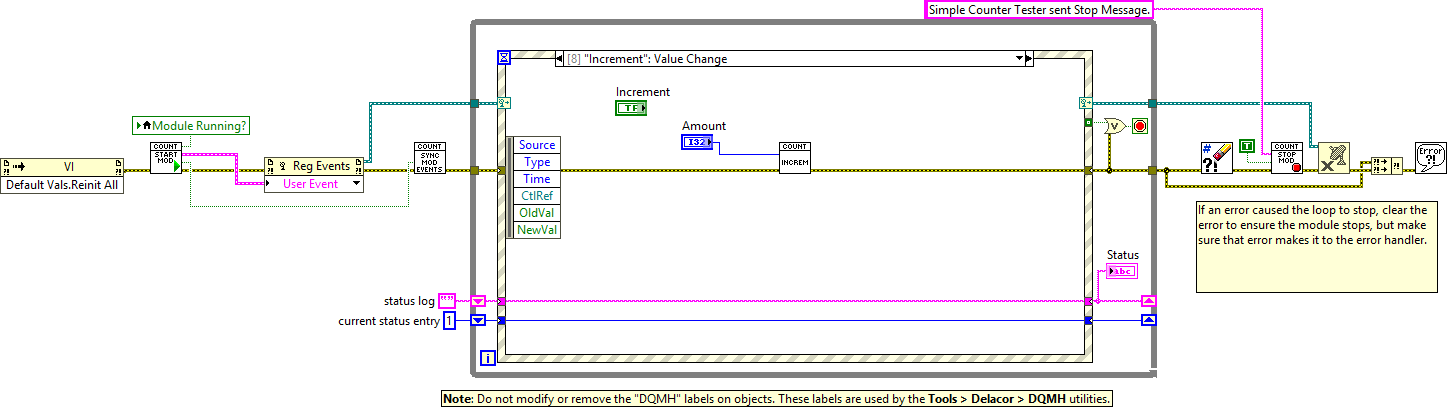Image resolution: width=1451 pixels, height=410 pixels.
Task: Select the NewVal event data item
Action: [x=537, y=230]
